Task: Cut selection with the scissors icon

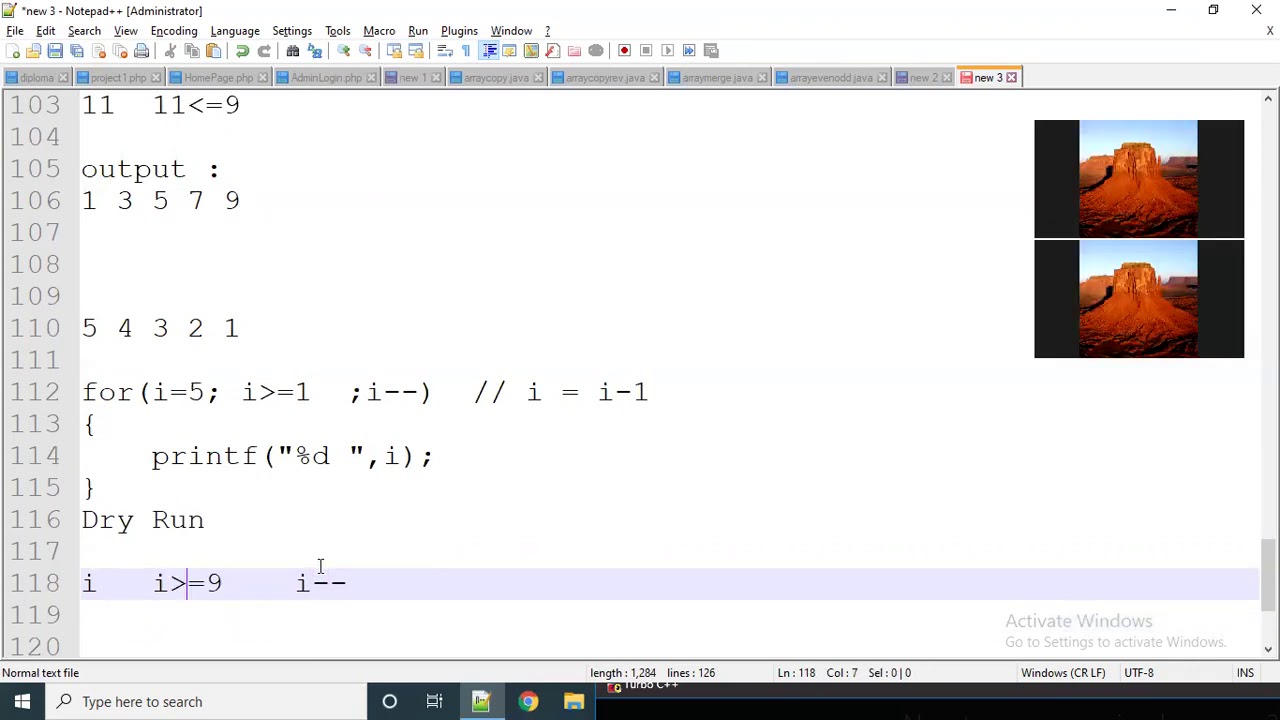Action: pyautogui.click(x=169, y=50)
